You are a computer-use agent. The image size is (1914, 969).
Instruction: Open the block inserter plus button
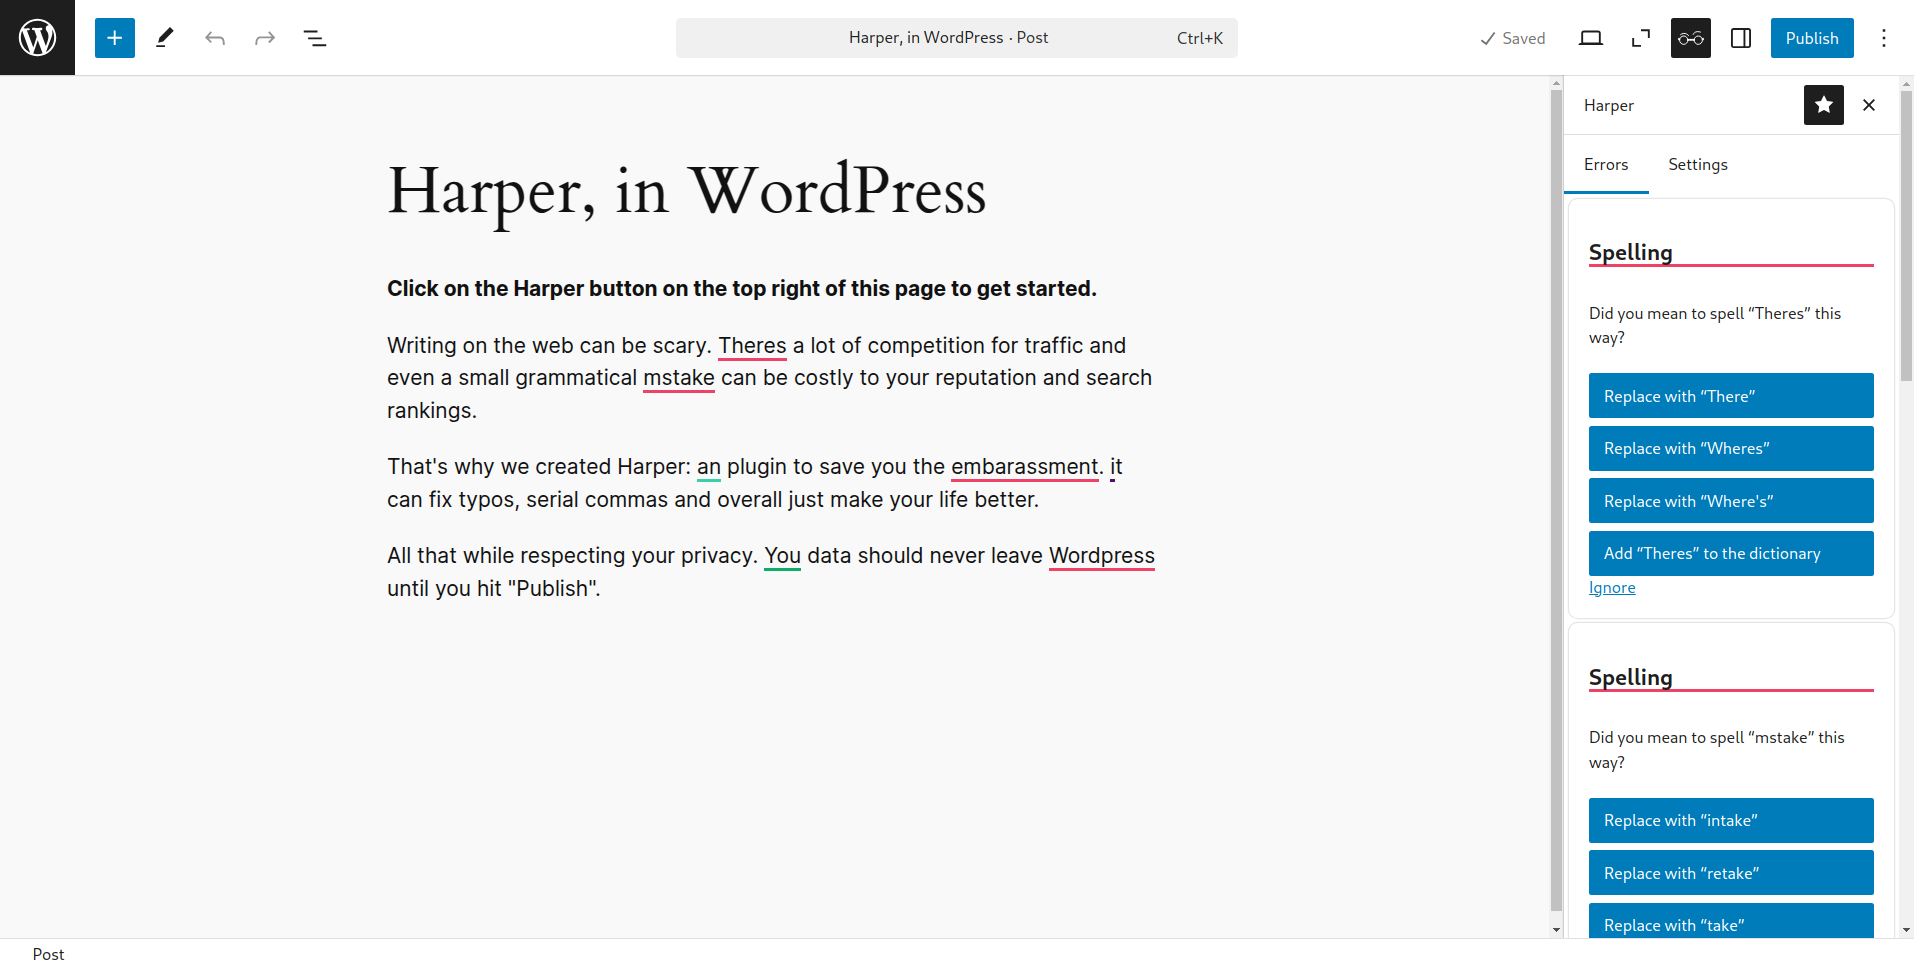[115, 38]
